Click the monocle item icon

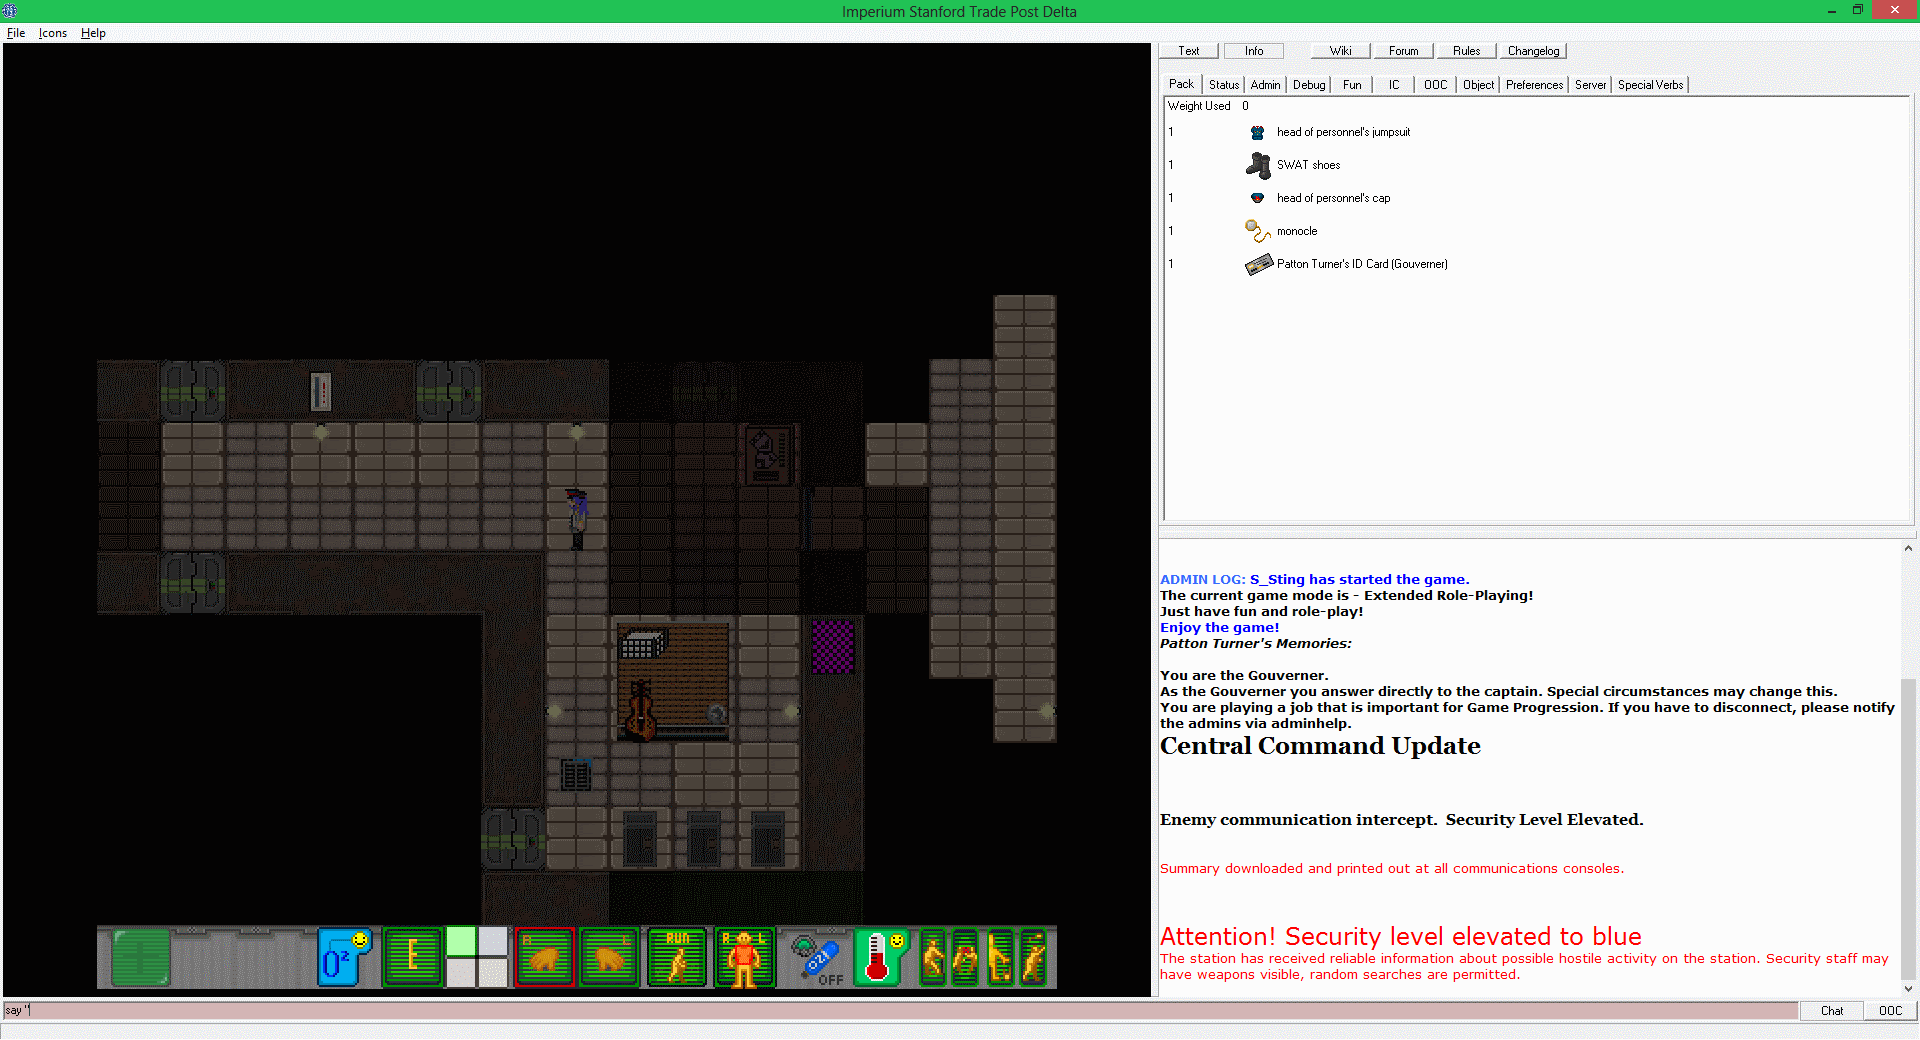pyautogui.click(x=1257, y=231)
